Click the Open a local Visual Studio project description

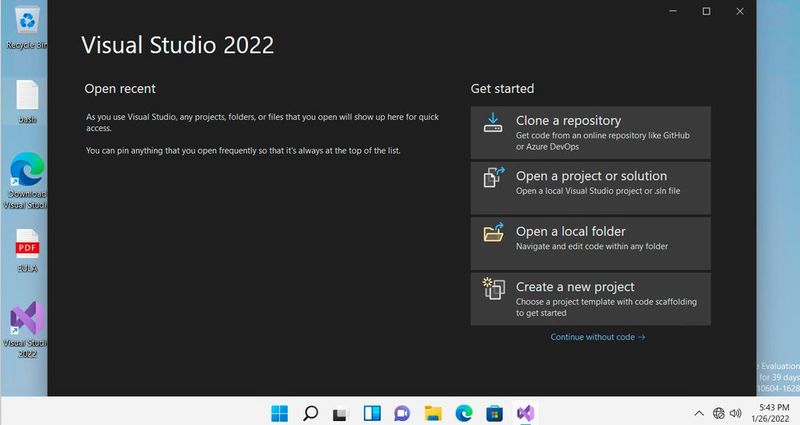tap(598, 191)
